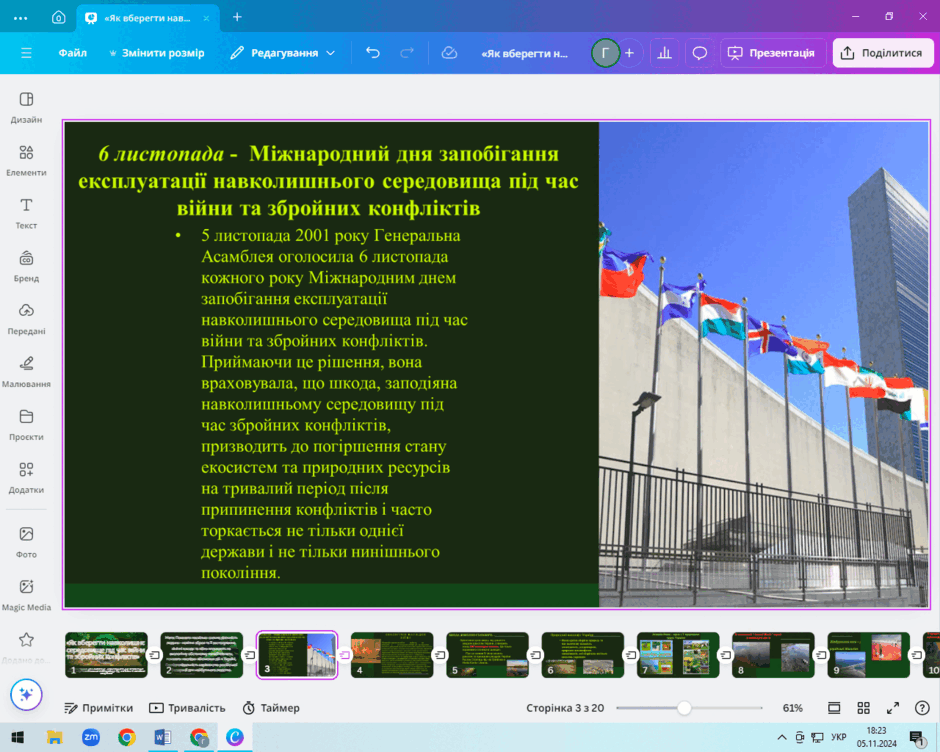Open the Дизайн panel in sidebar

[x=26, y=107]
